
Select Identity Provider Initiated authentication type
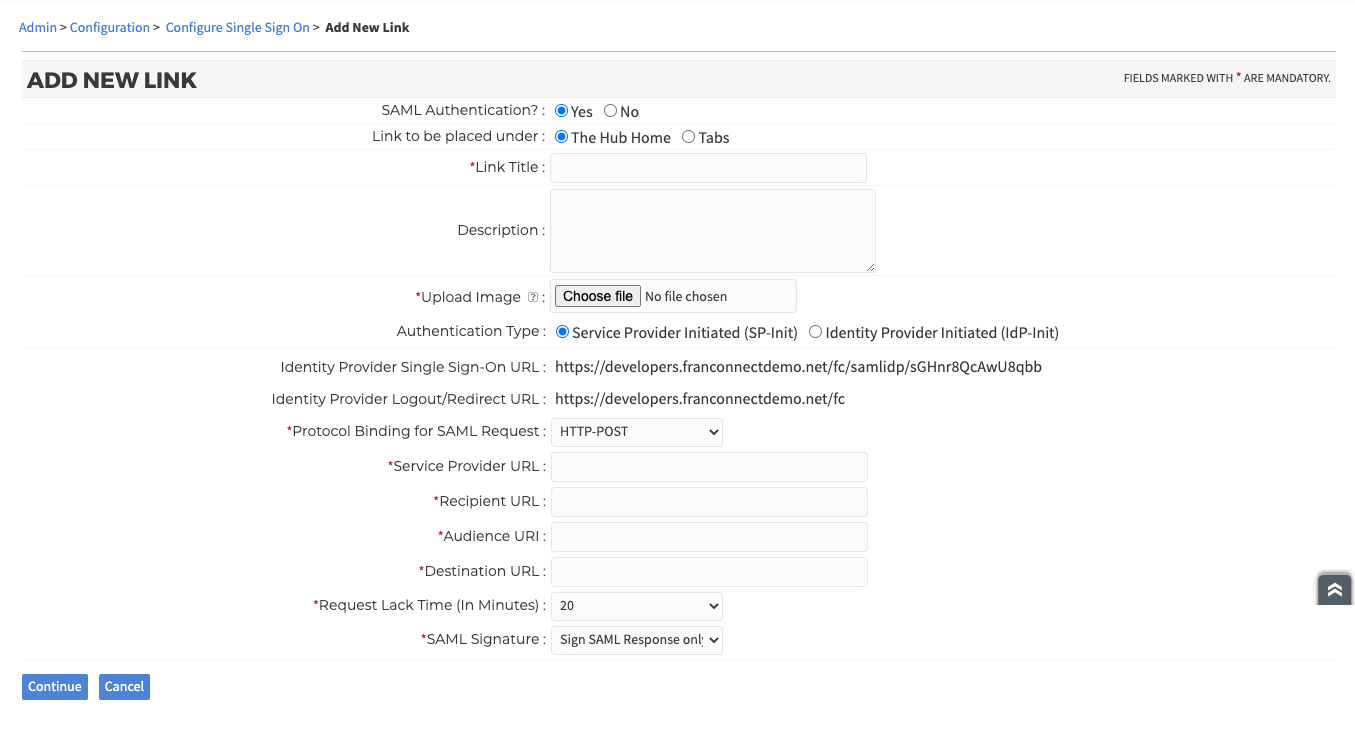click(x=816, y=332)
